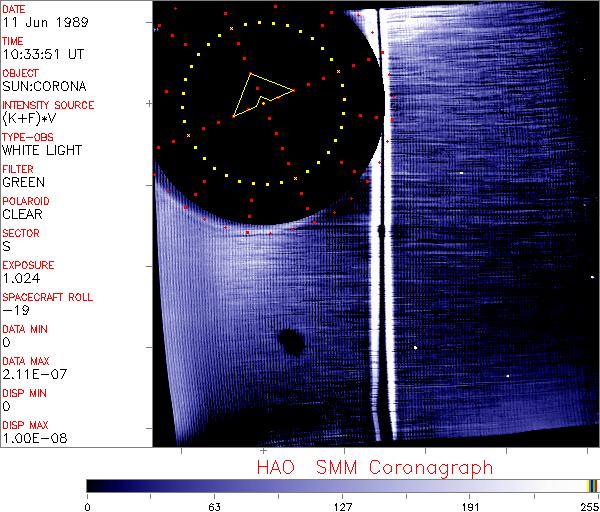Select the GREEN filter value

tap(23, 183)
